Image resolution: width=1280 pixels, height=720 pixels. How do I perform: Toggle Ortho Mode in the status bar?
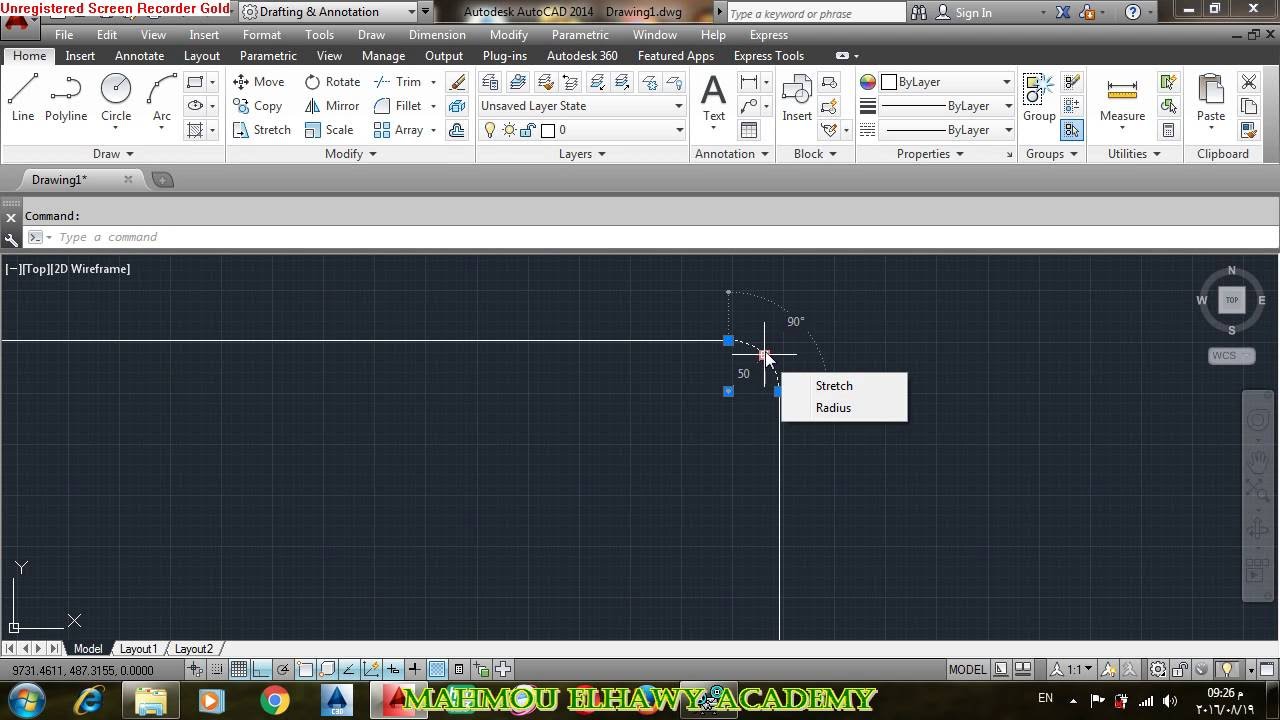coord(261,670)
